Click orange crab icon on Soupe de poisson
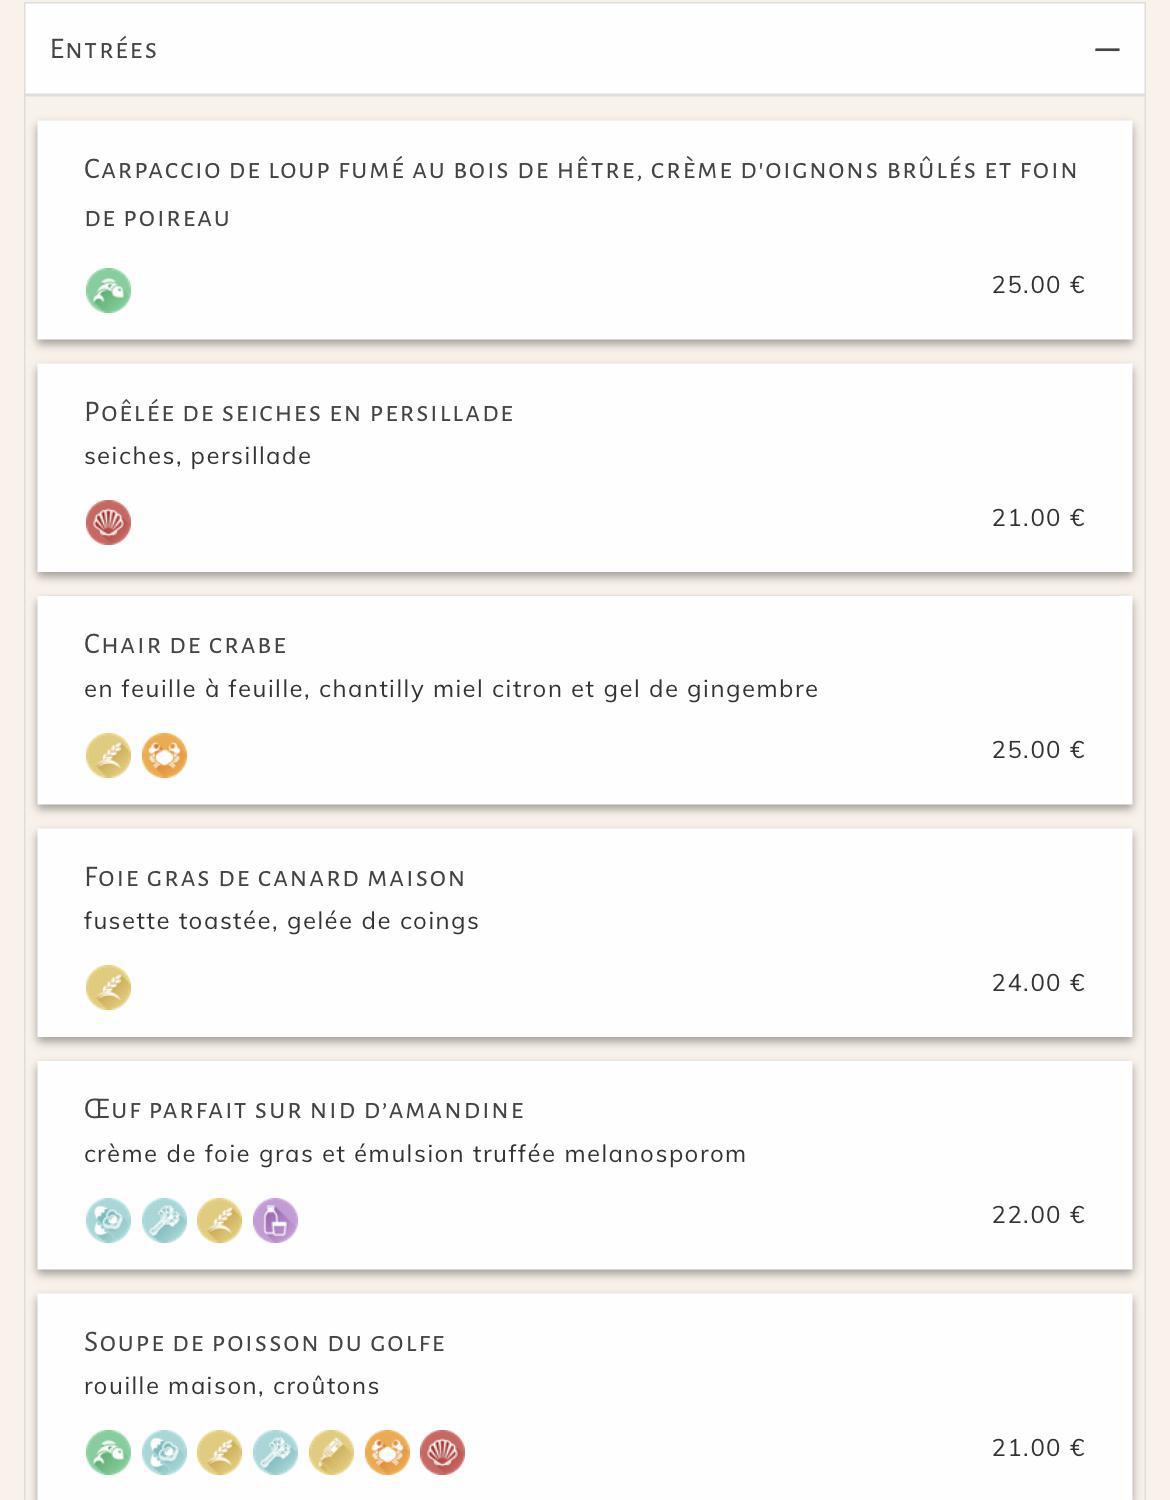Image resolution: width=1170 pixels, height=1500 pixels. pyautogui.click(x=387, y=1452)
